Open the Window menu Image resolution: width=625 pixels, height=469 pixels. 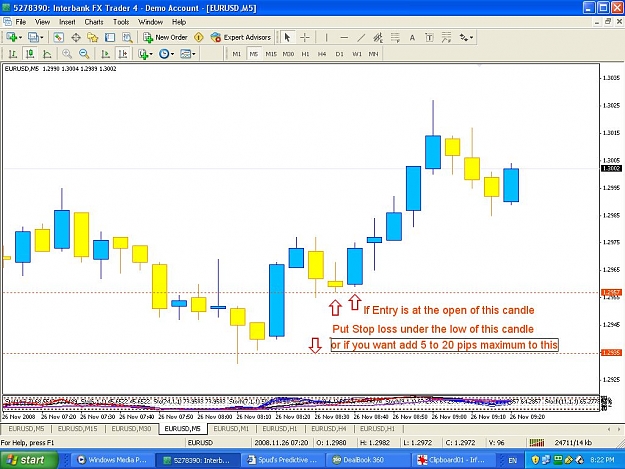[151, 22]
